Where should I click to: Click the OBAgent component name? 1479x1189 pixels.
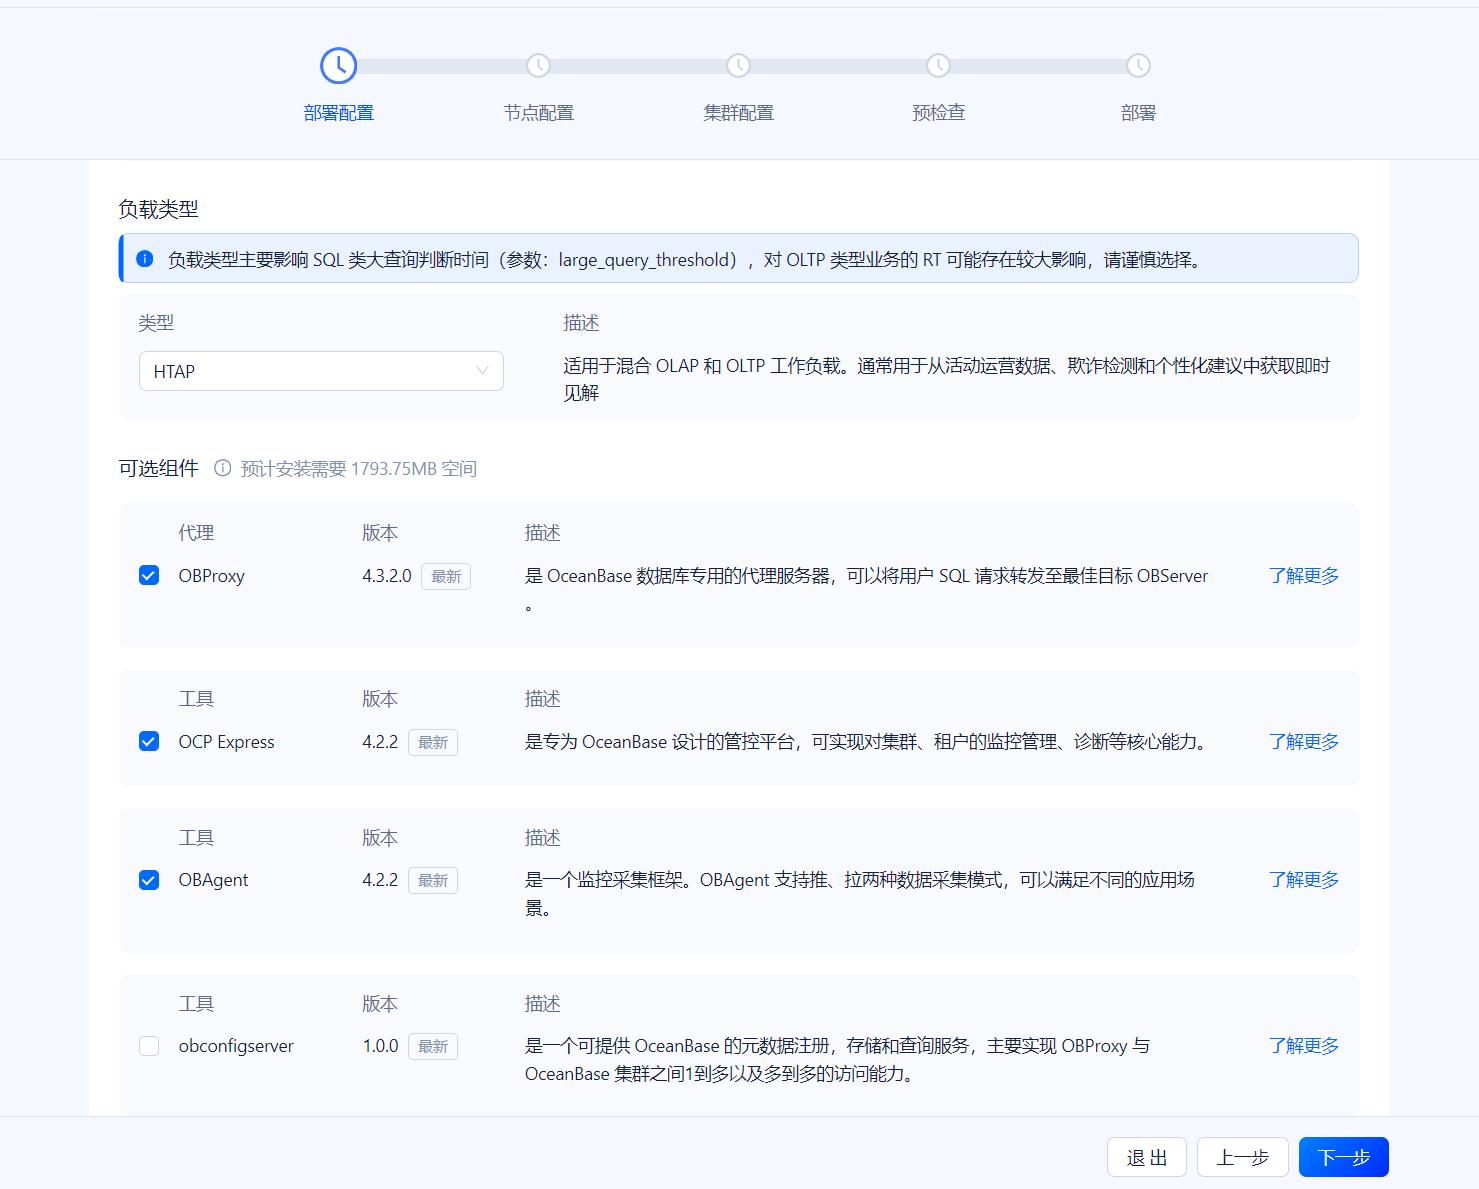[213, 880]
